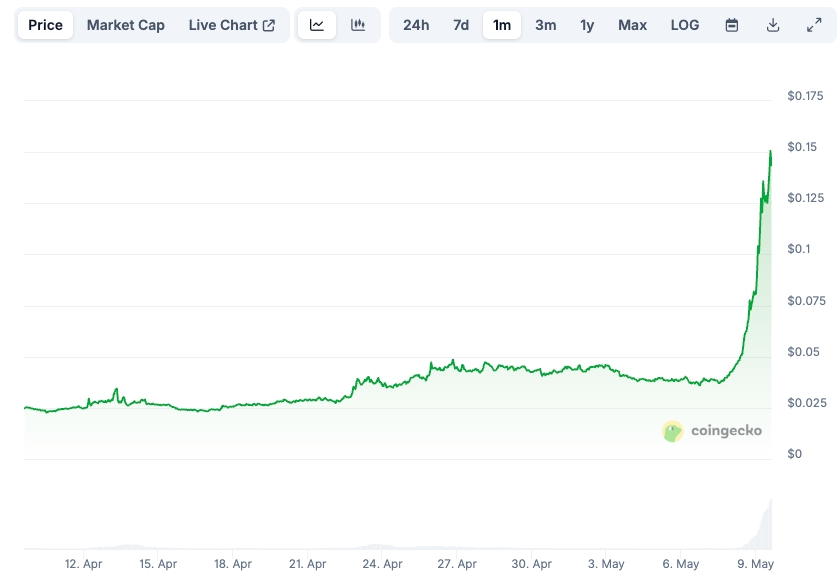Switch to the Market Cap tab
This screenshot has width=840, height=578.
tap(125, 25)
